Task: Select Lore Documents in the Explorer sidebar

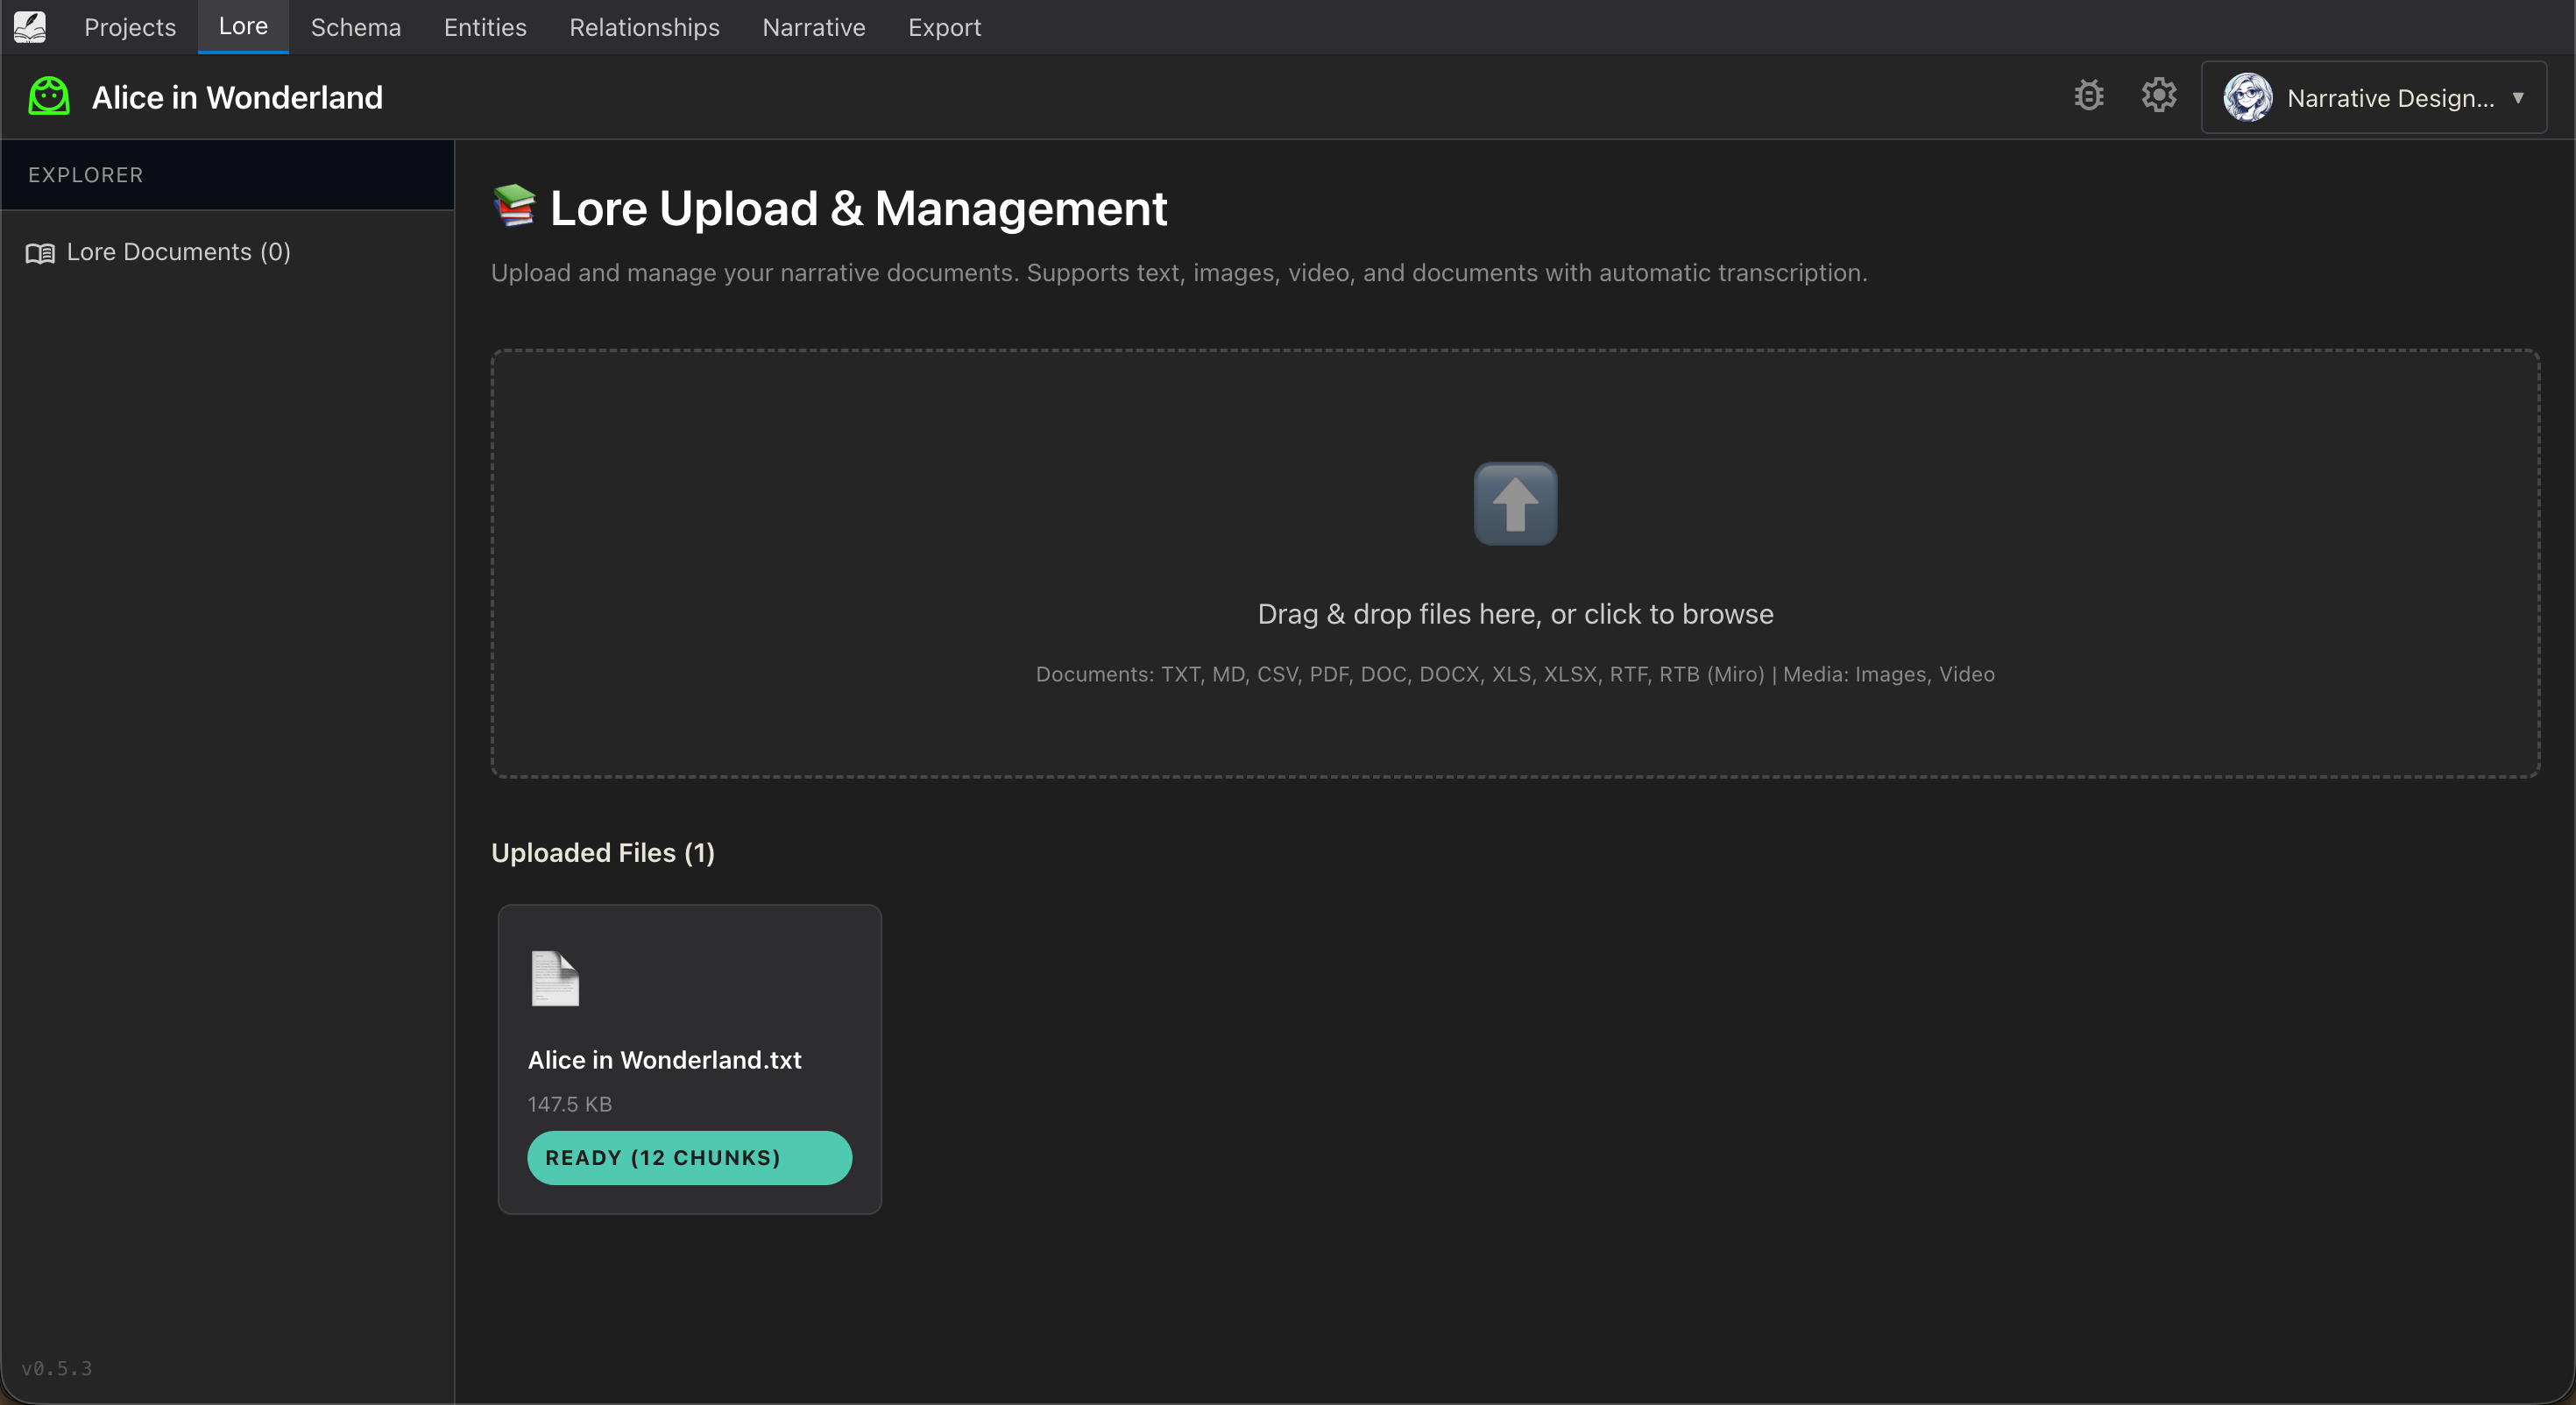Action: pos(178,252)
